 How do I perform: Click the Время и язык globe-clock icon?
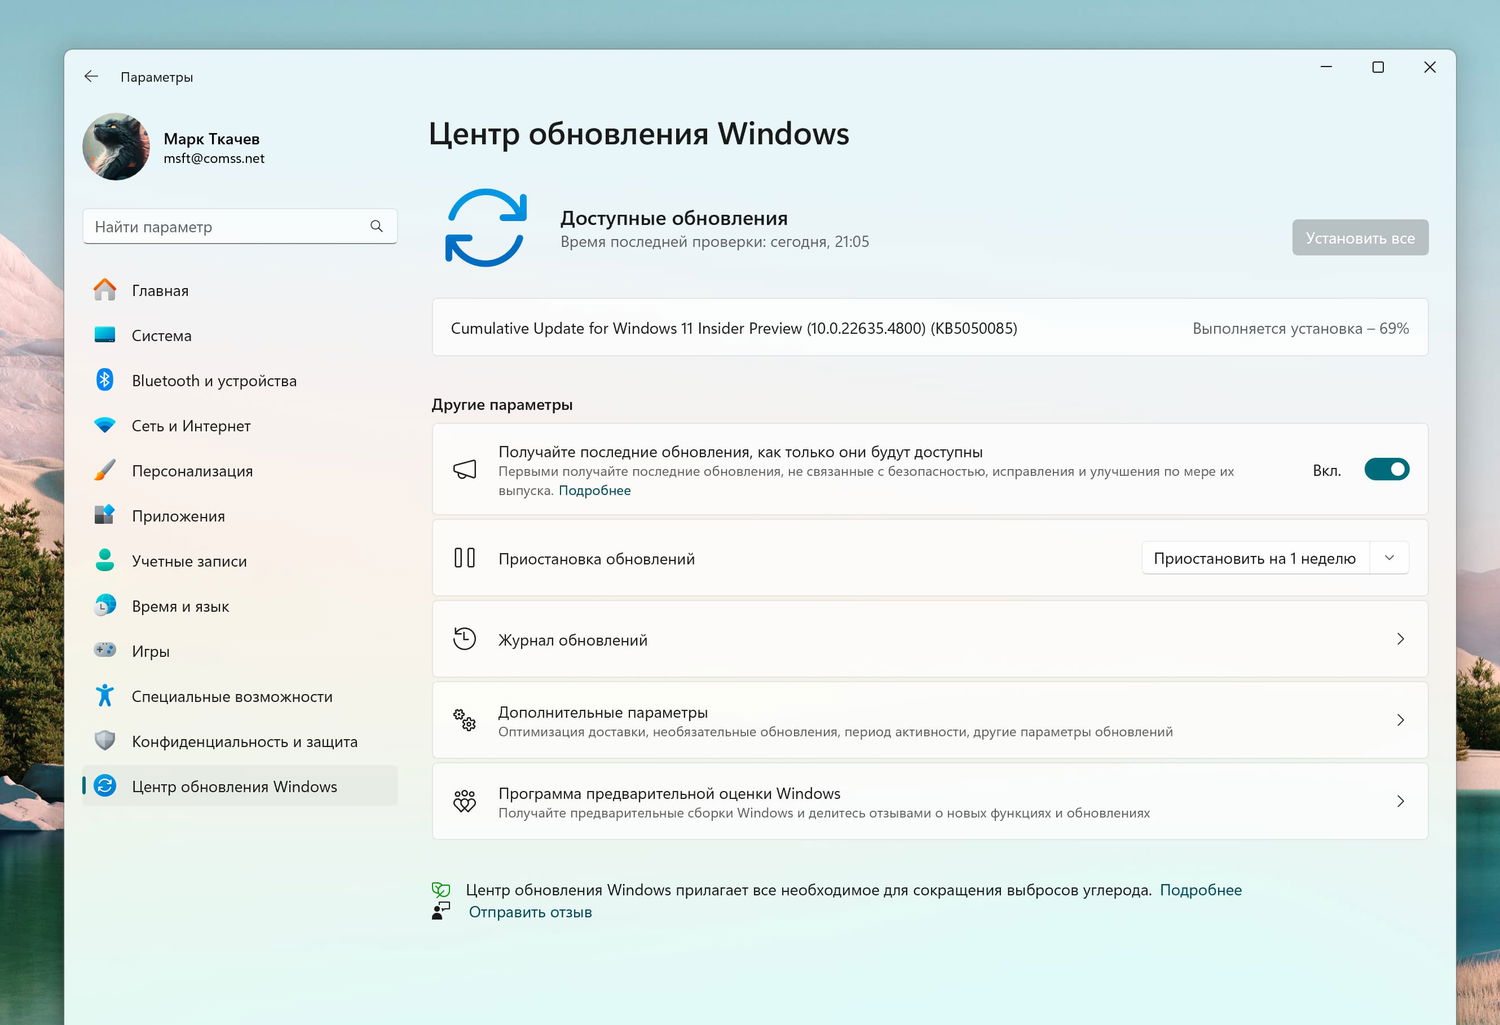[105, 605]
